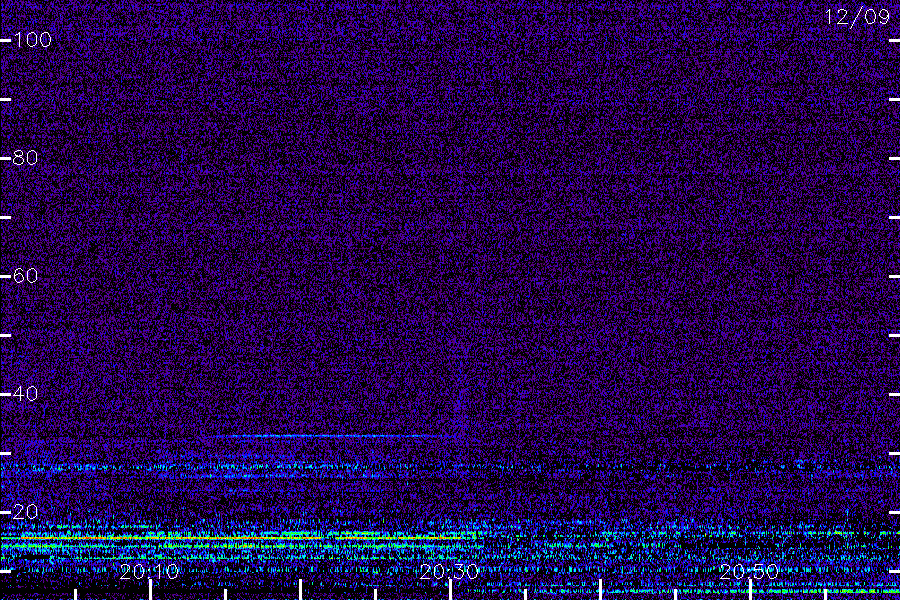Image resolution: width=900 pixels, height=600 pixels.
Task: Click the 20 frequency axis label
Action: pos(25,512)
